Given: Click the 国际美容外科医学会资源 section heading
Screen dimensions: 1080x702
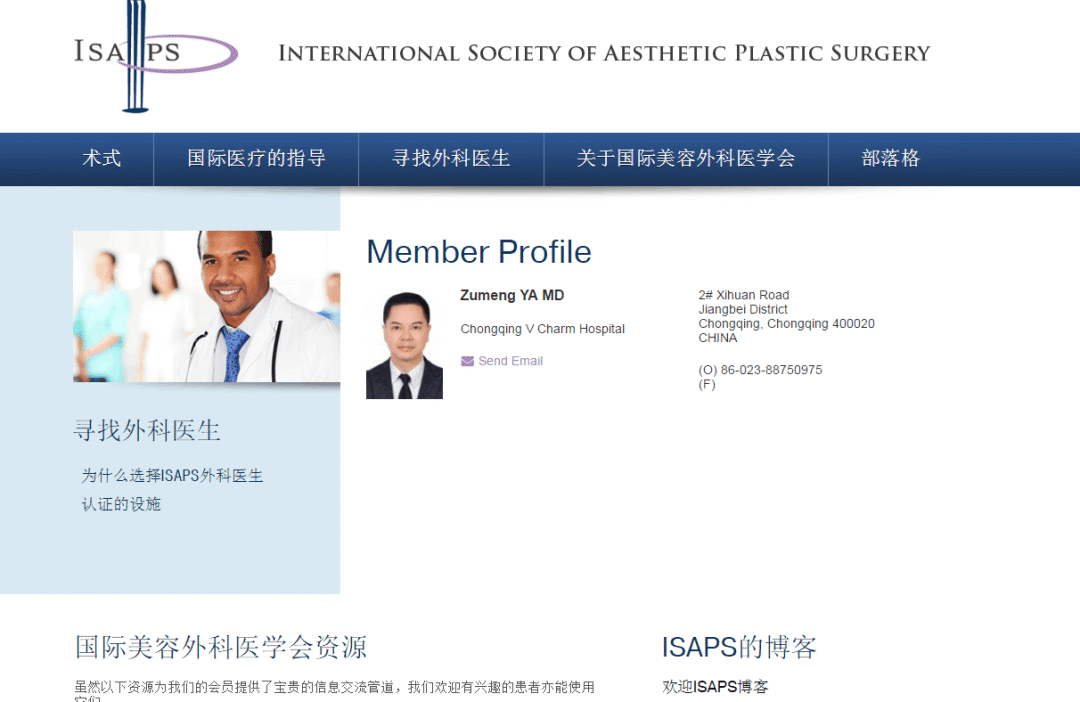Looking at the screenshot, I should [221, 647].
